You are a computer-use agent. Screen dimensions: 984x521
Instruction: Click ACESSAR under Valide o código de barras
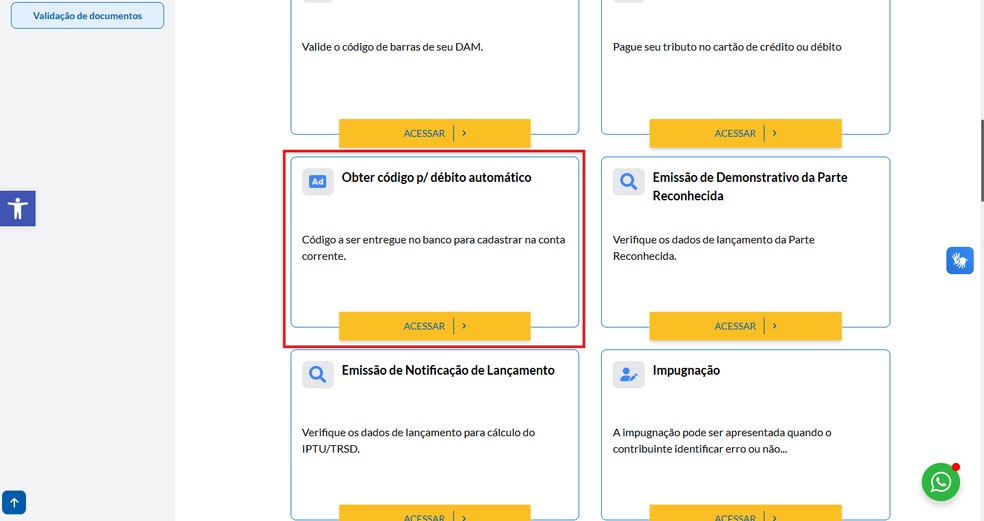pyautogui.click(x=435, y=133)
